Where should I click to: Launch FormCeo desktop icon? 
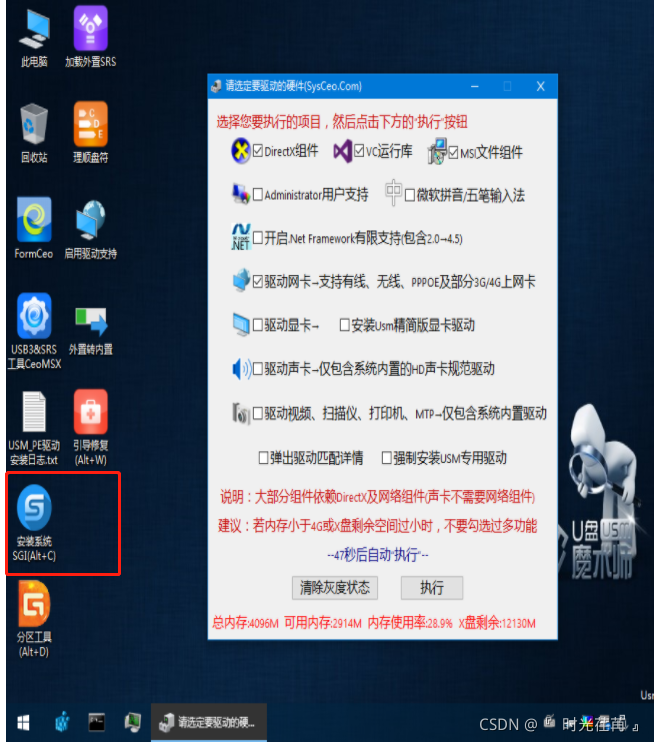[x=34, y=229]
